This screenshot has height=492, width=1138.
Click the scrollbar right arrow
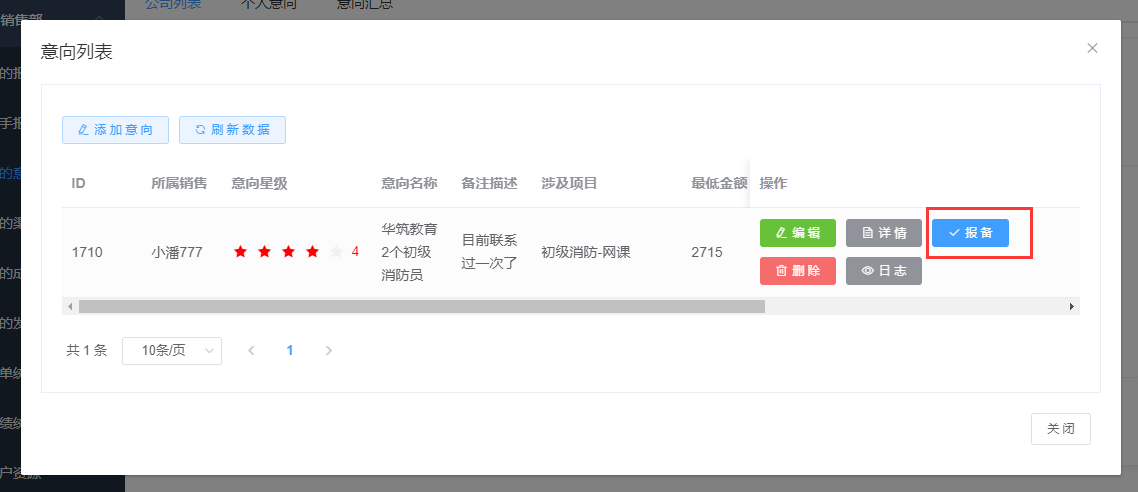(x=1072, y=306)
